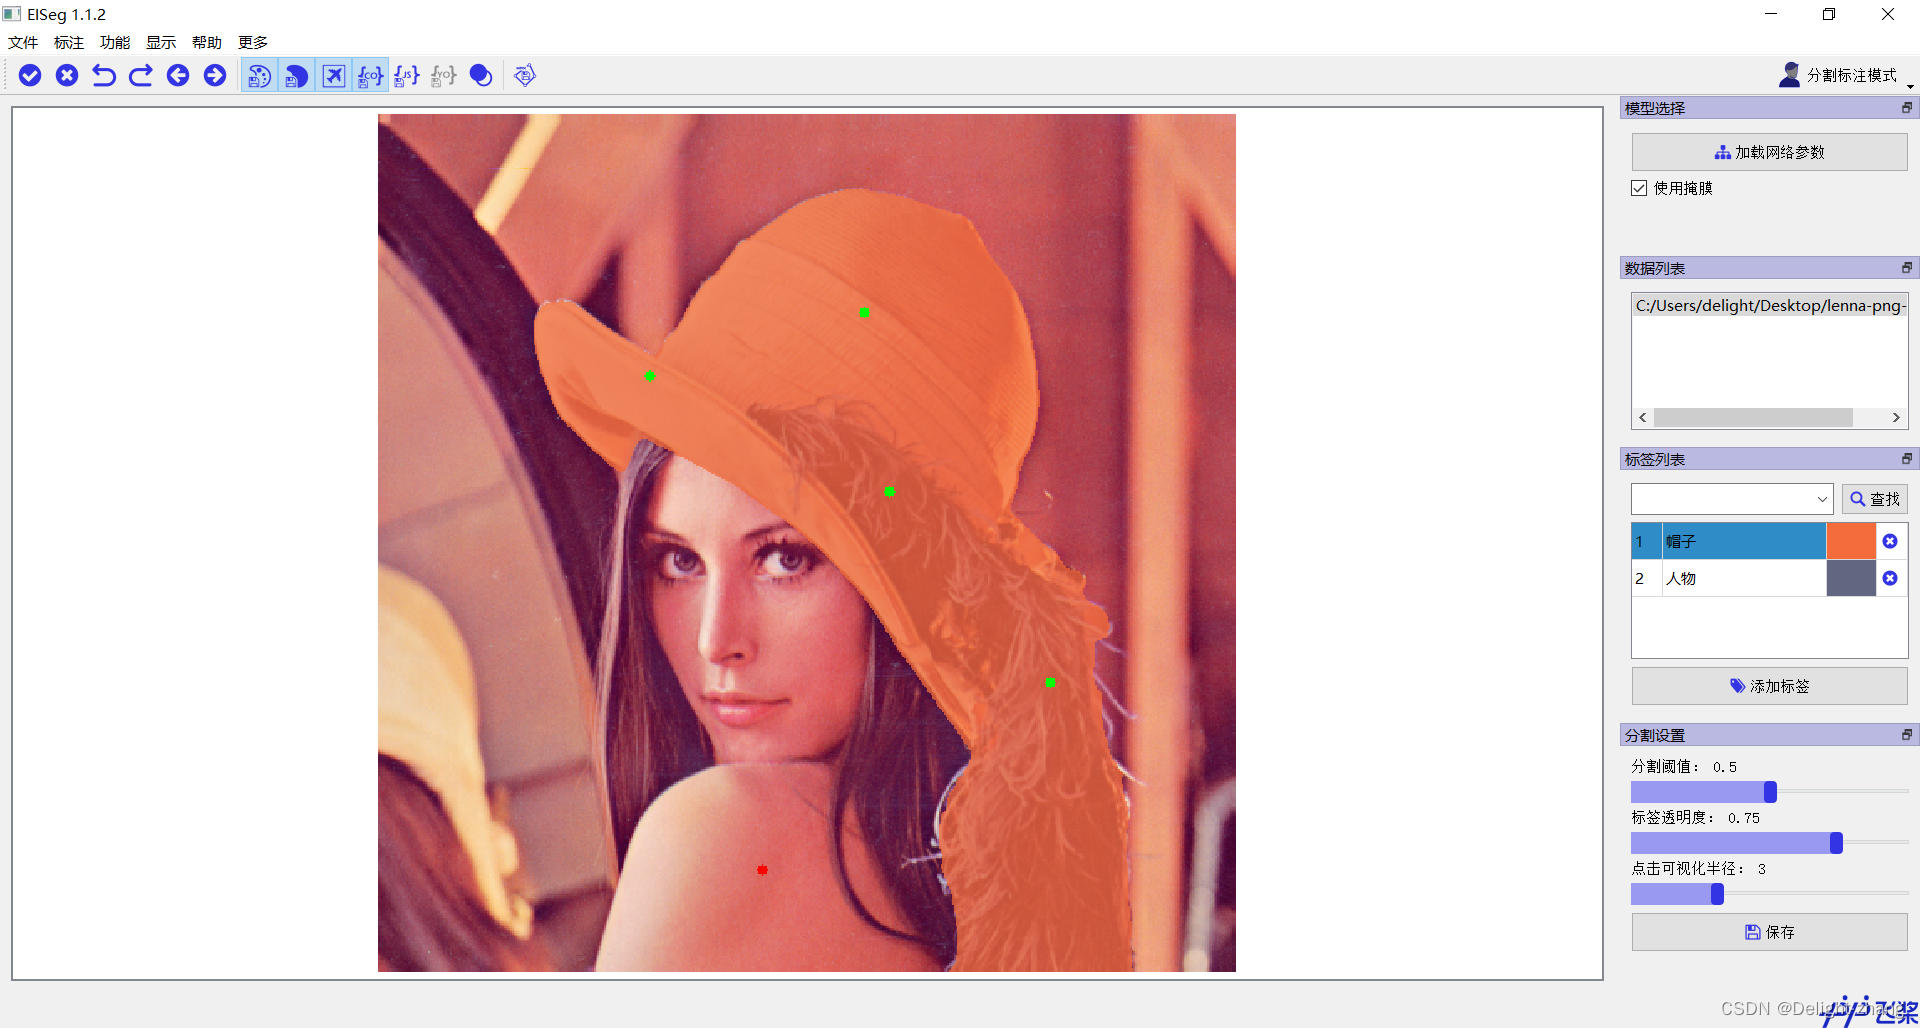This screenshot has width=1920, height=1028.
Task: Click the data list horizontal scrollbar thumb
Action: pyautogui.click(x=1753, y=418)
